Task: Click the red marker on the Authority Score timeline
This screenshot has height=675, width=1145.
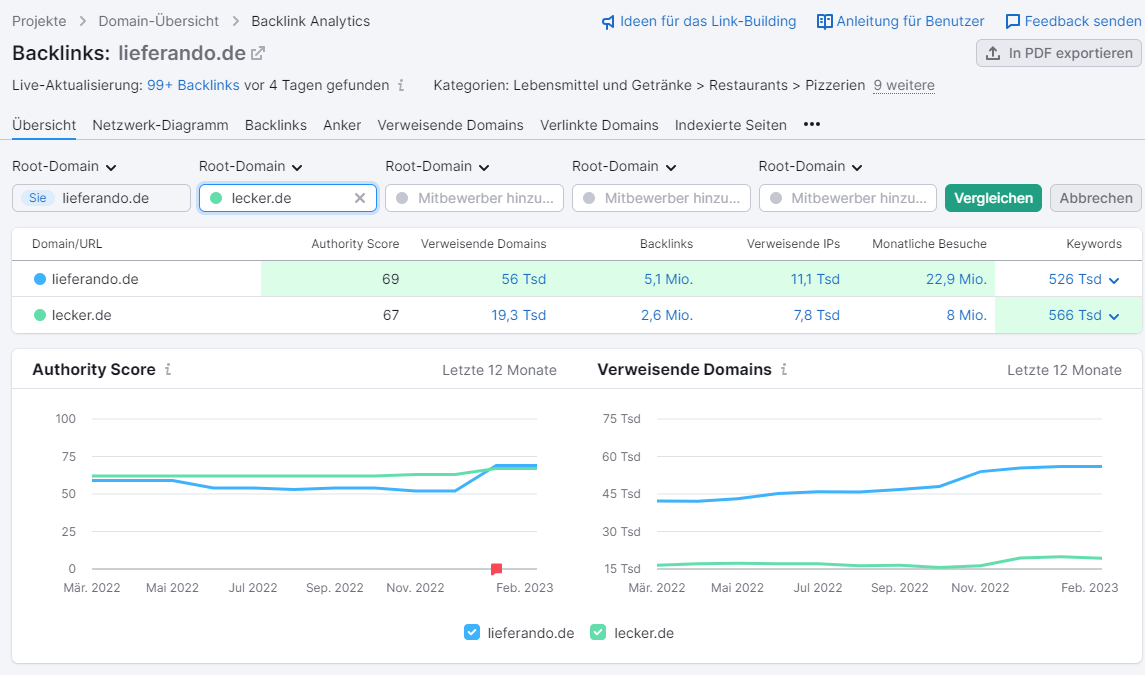Action: coord(497,567)
